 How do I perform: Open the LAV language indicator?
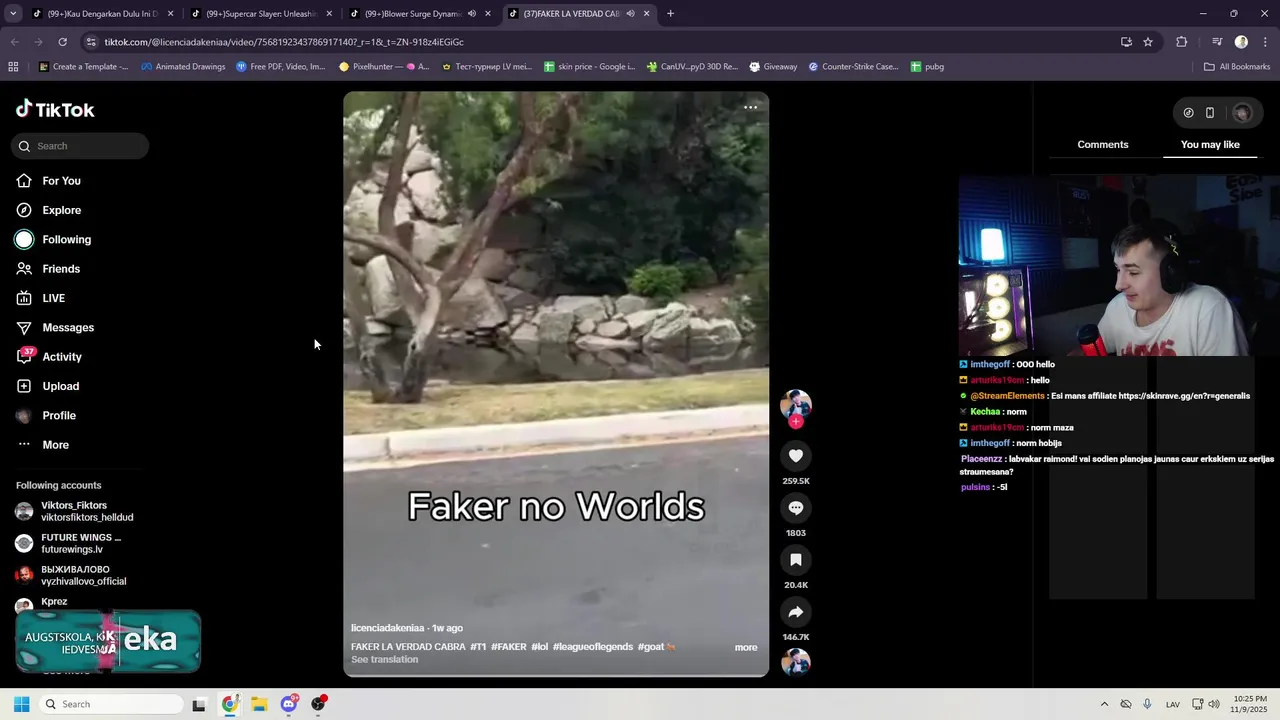click(1173, 704)
